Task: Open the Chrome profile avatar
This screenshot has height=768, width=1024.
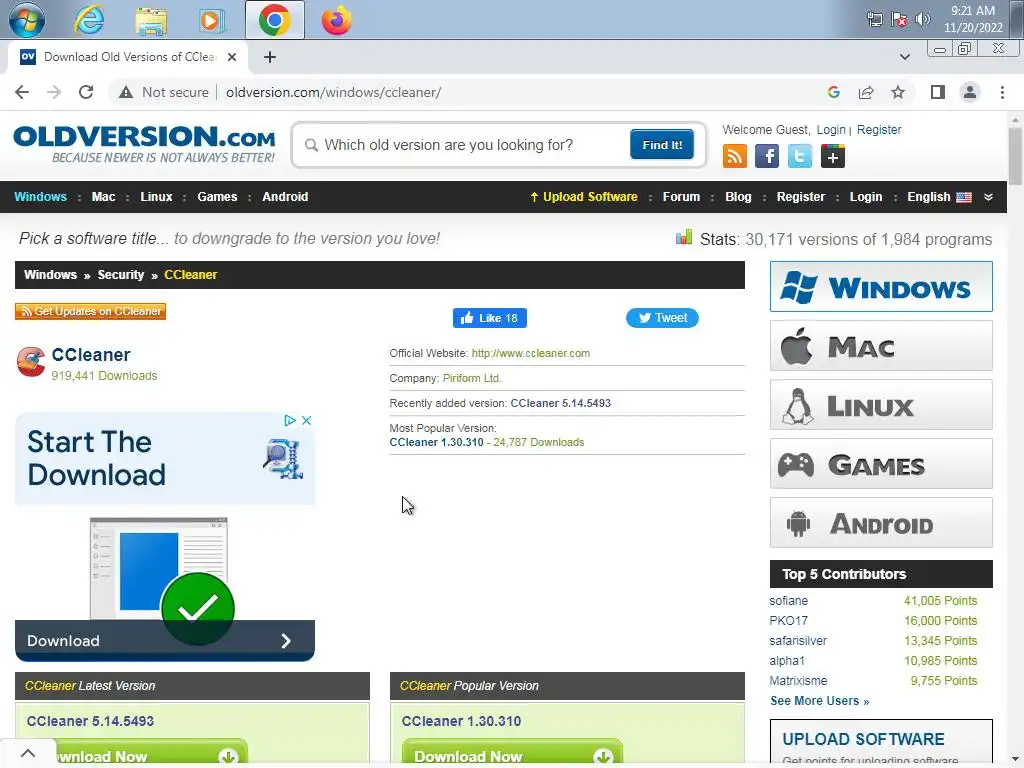Action: pyautogui.click(x=970, y=92)
